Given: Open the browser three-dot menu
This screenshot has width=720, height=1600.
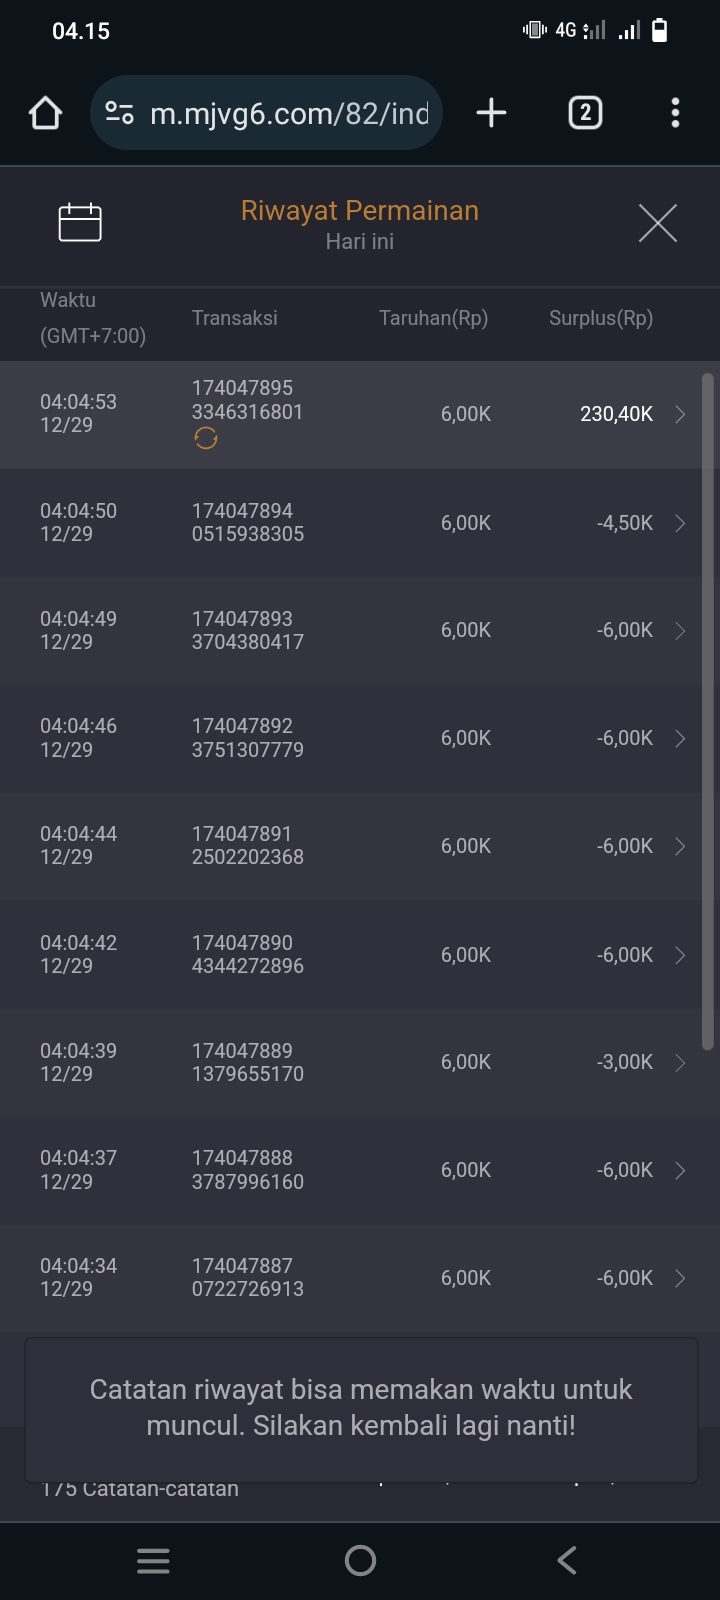Looking at the screenshot, I should click(x=675, y=113).
